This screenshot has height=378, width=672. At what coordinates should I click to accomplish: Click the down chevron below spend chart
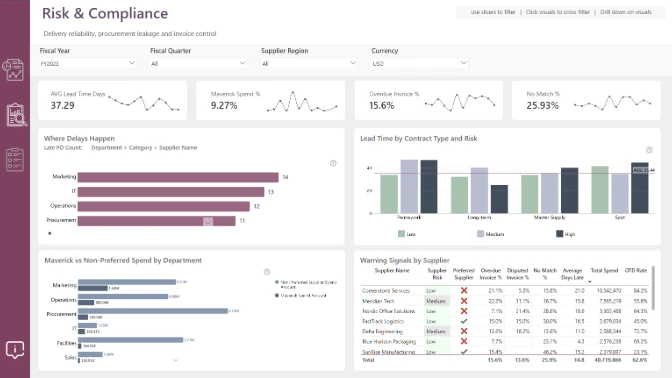(175, 360)
